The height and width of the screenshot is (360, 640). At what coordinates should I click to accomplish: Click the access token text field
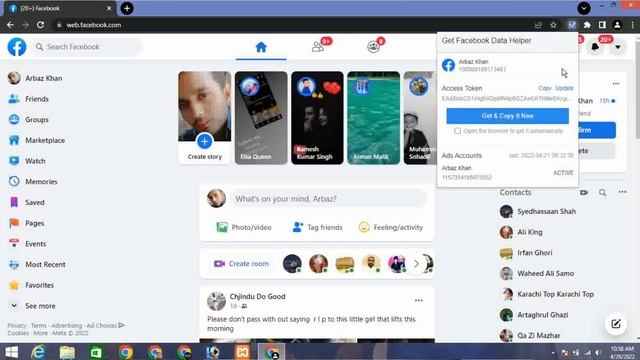(x=506, y=98)
